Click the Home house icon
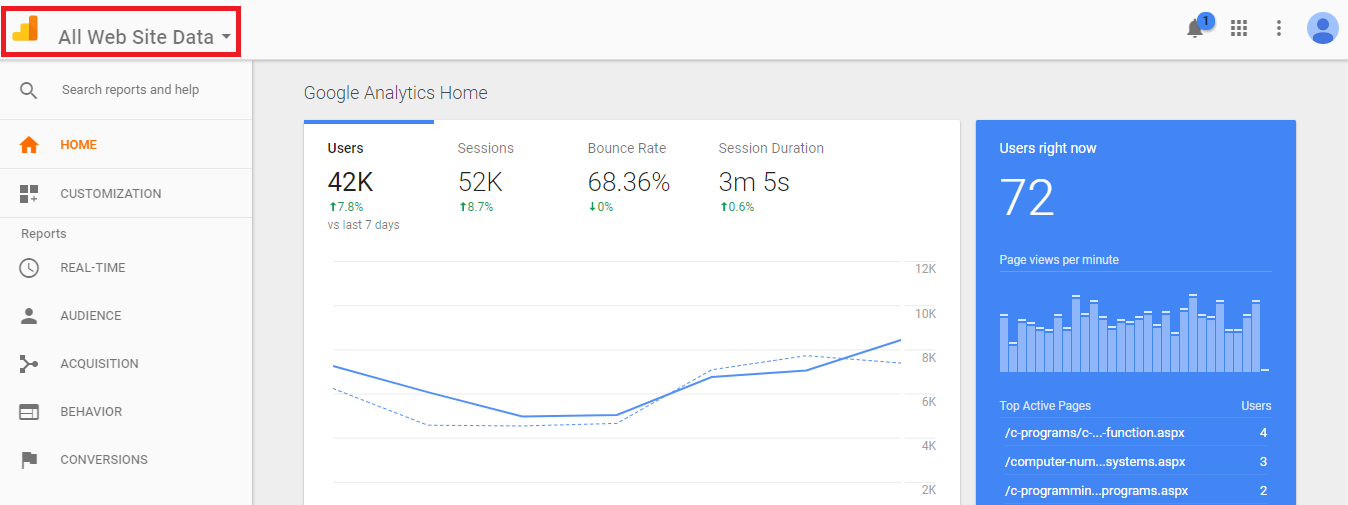Image resolution: width=1348 pixels, height=505 pixels. pyautogui.click(x=29, y=145)
